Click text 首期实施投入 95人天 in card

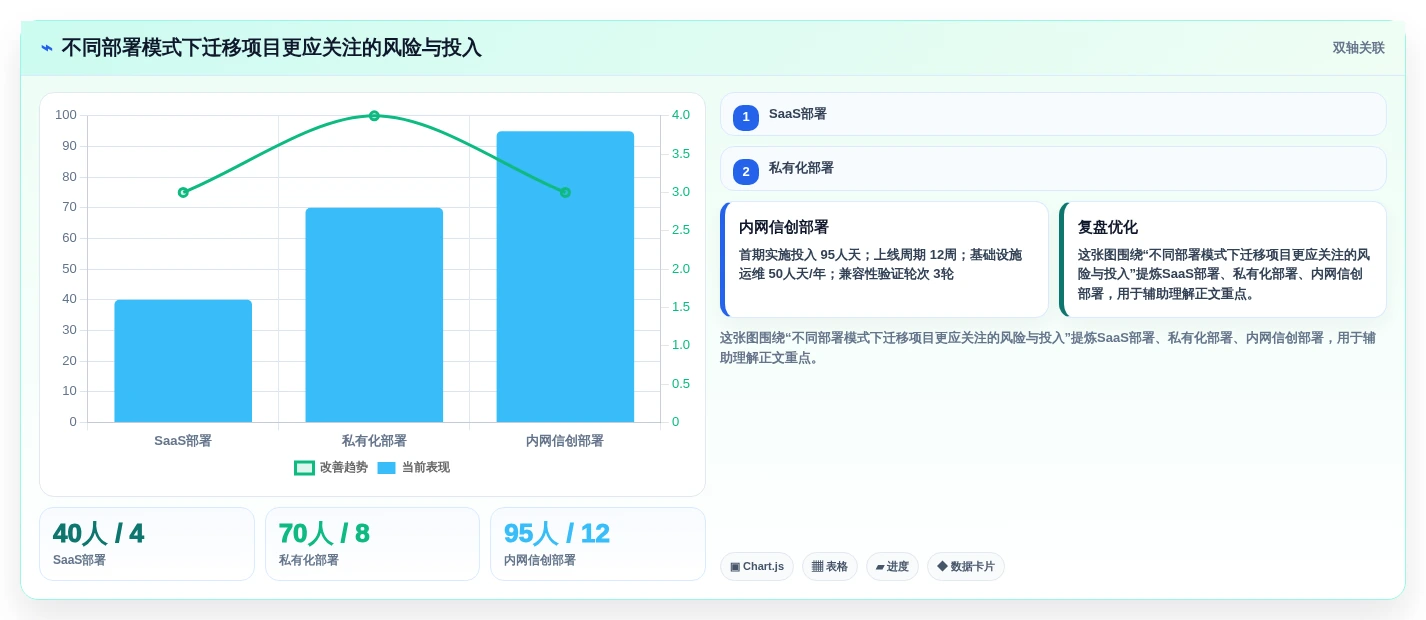coord(801,255)
